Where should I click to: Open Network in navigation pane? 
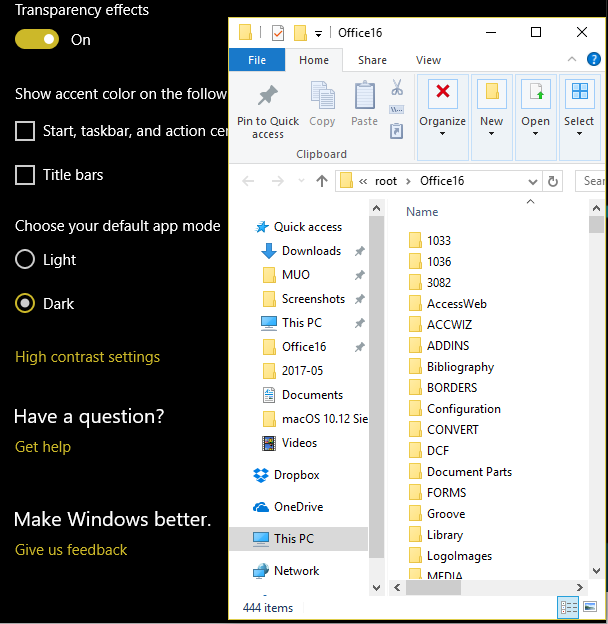click(286, 571)
